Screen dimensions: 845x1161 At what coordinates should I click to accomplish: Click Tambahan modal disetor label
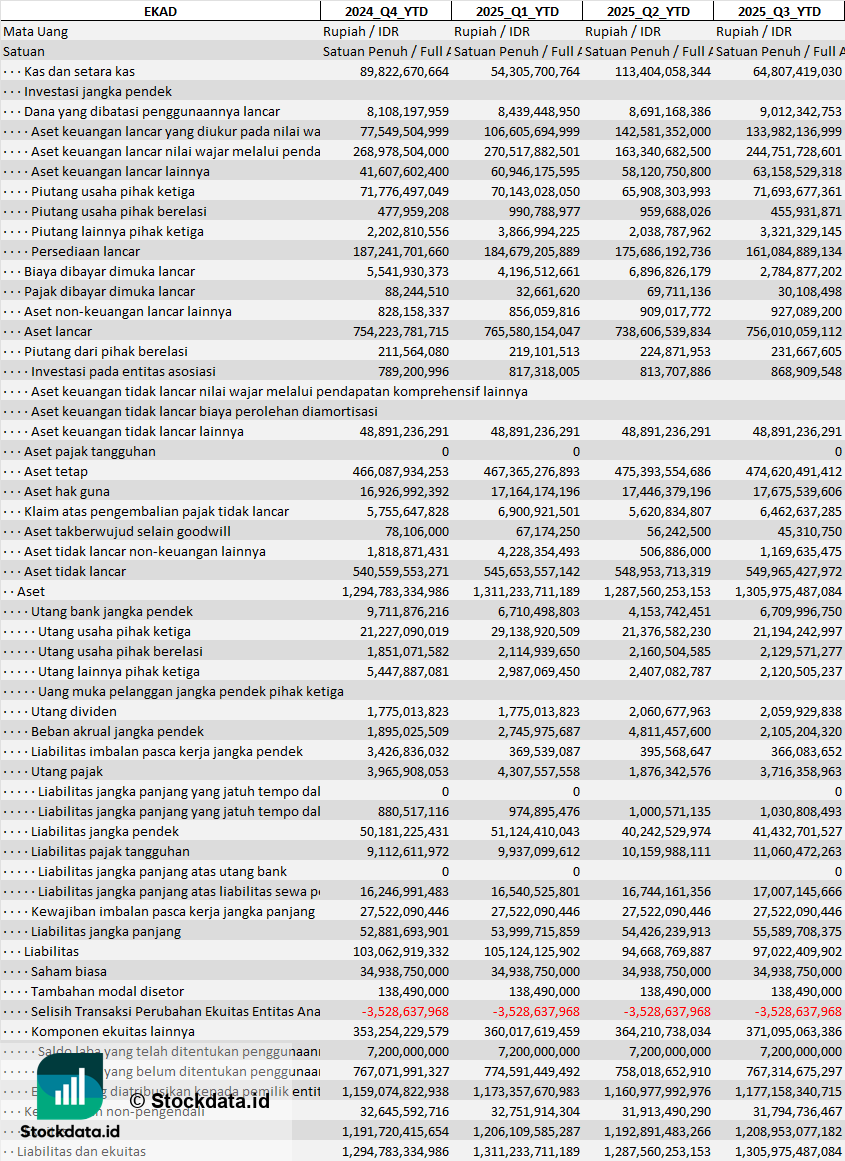tap(107, 991)
